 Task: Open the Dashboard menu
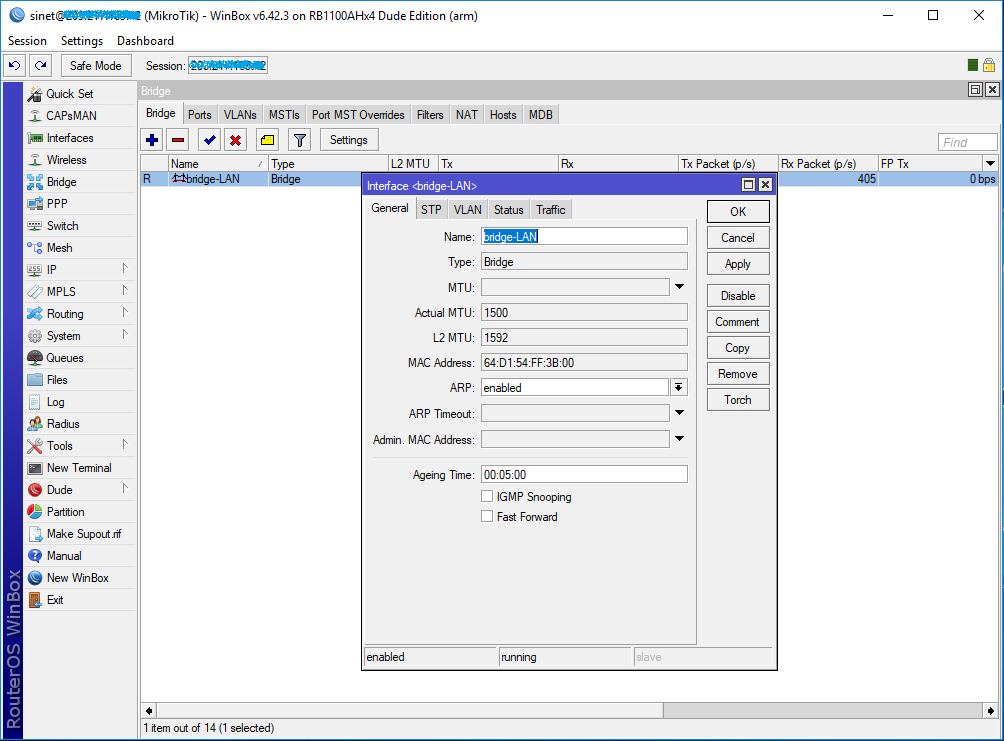[x=145, y=41]
